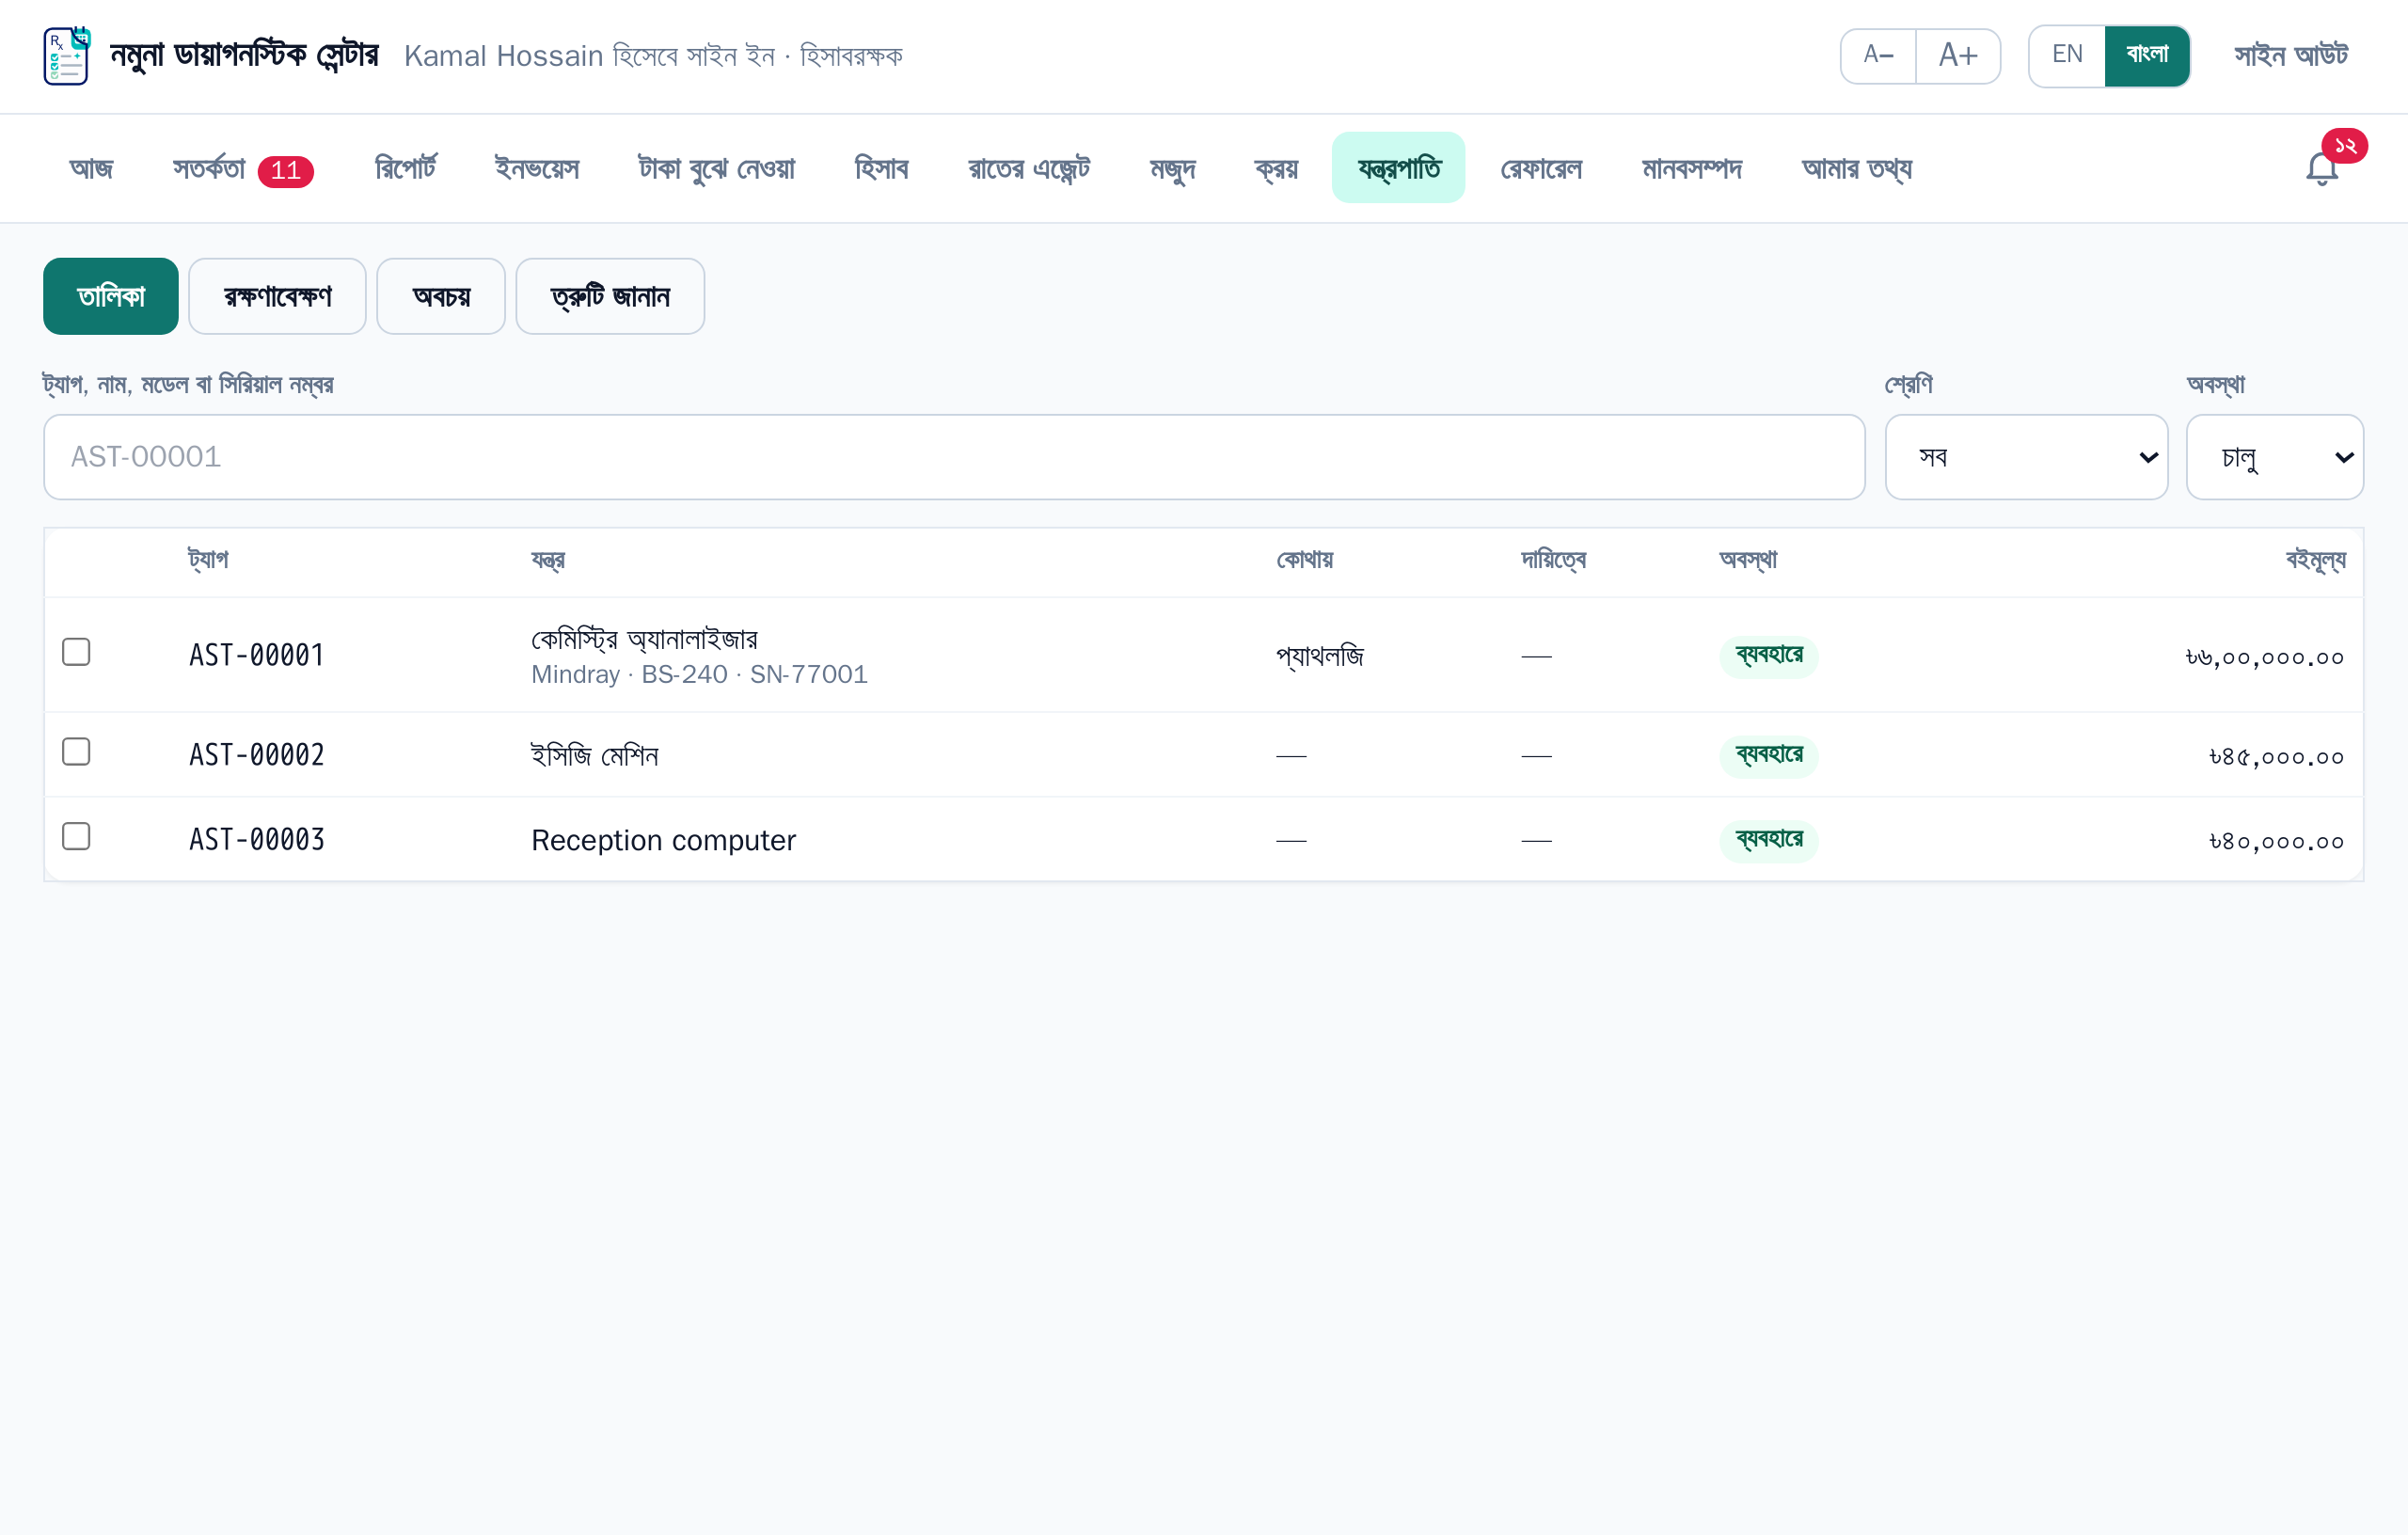
Task: Decrease font size with A− button
Action: click(x=1878, y=56)
